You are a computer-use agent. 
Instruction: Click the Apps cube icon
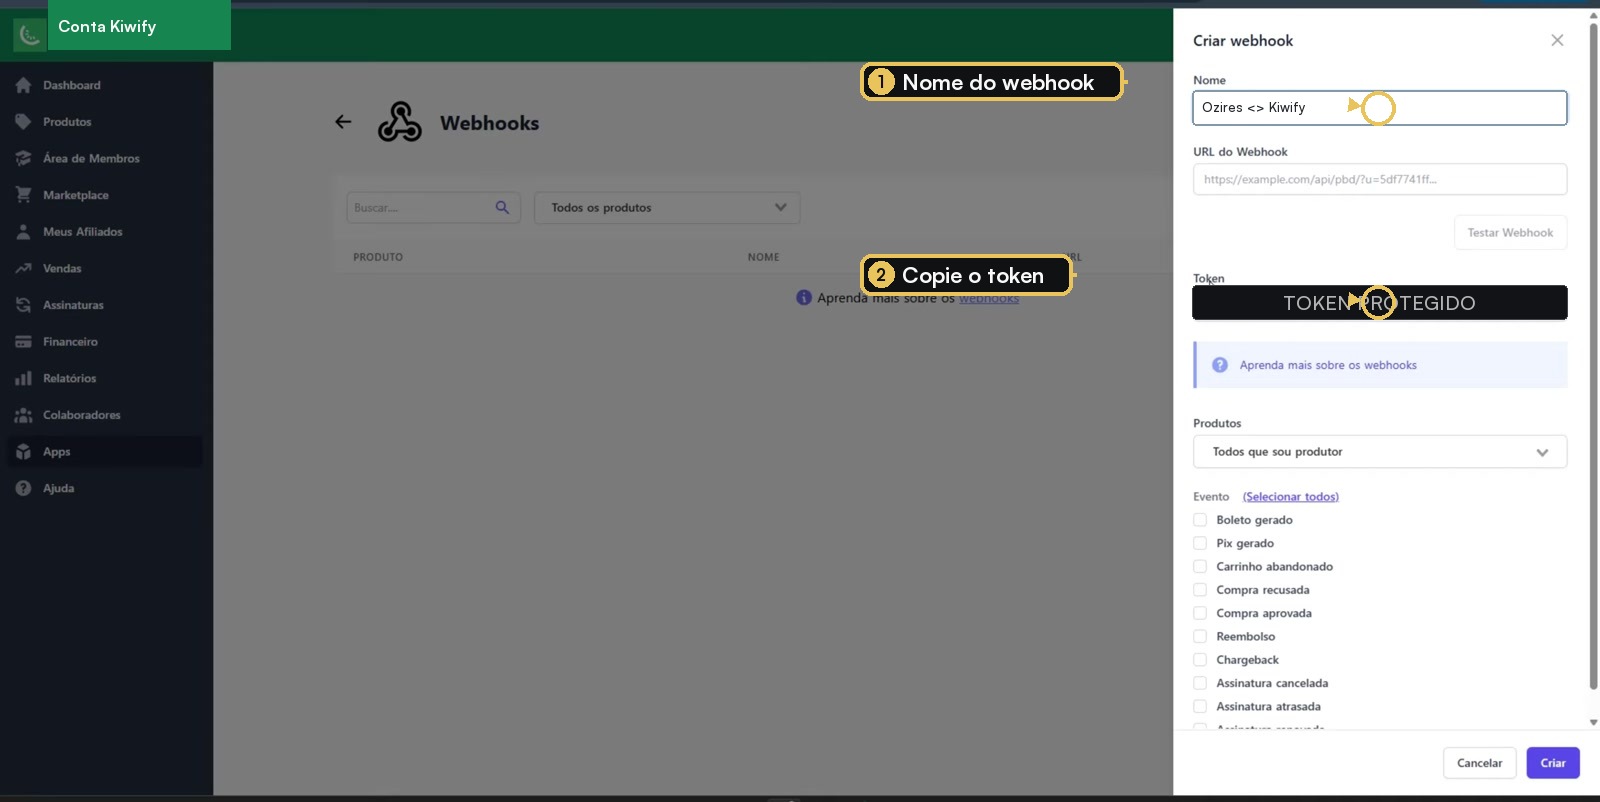pyautogui.click(x=23, y=452)
